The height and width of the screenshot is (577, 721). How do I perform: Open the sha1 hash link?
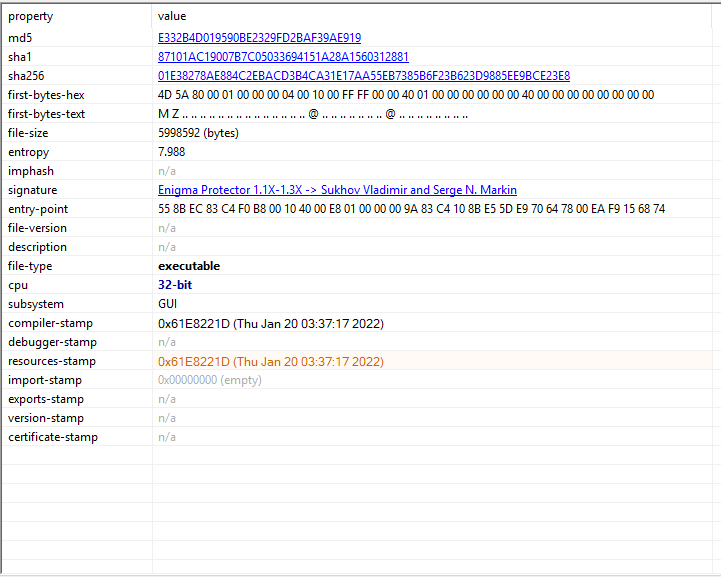[x=283, y=57]
